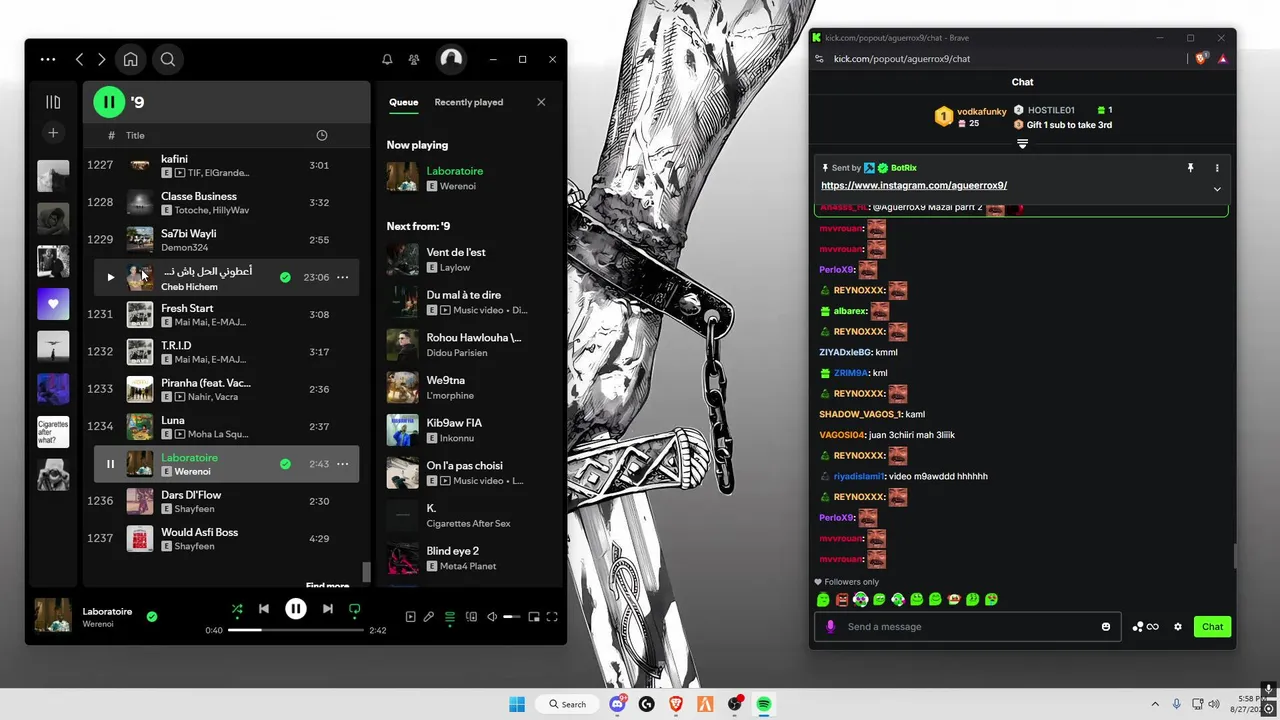Play the Cheb Hichem track row

(111, 277)
